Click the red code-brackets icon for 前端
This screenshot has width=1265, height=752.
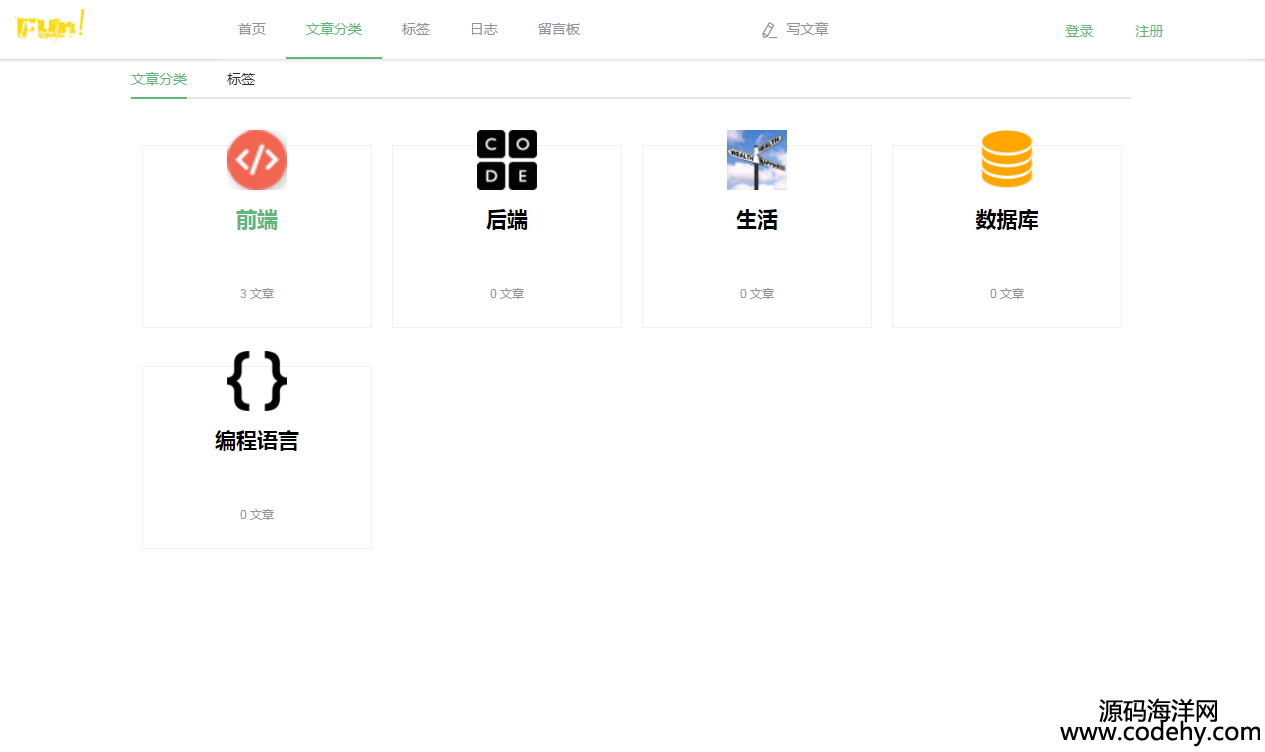(x=257, y=160)
